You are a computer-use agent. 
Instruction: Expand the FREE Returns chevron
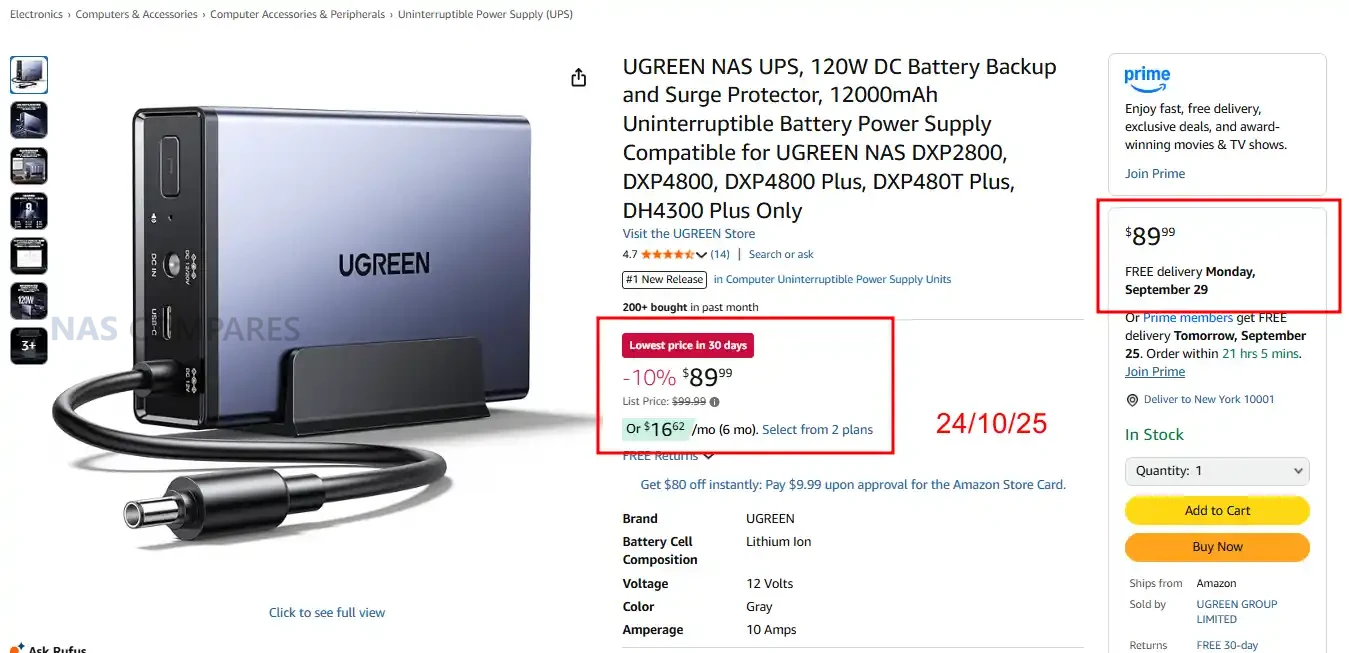709,456
